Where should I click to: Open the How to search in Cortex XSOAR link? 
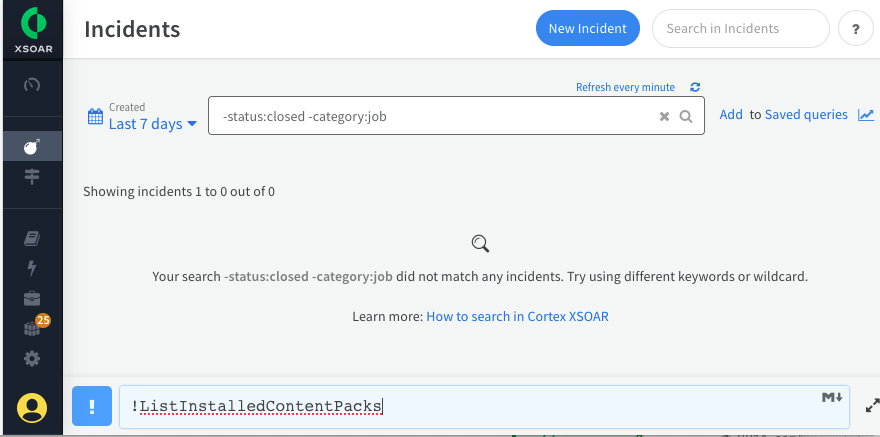(517, 316)
